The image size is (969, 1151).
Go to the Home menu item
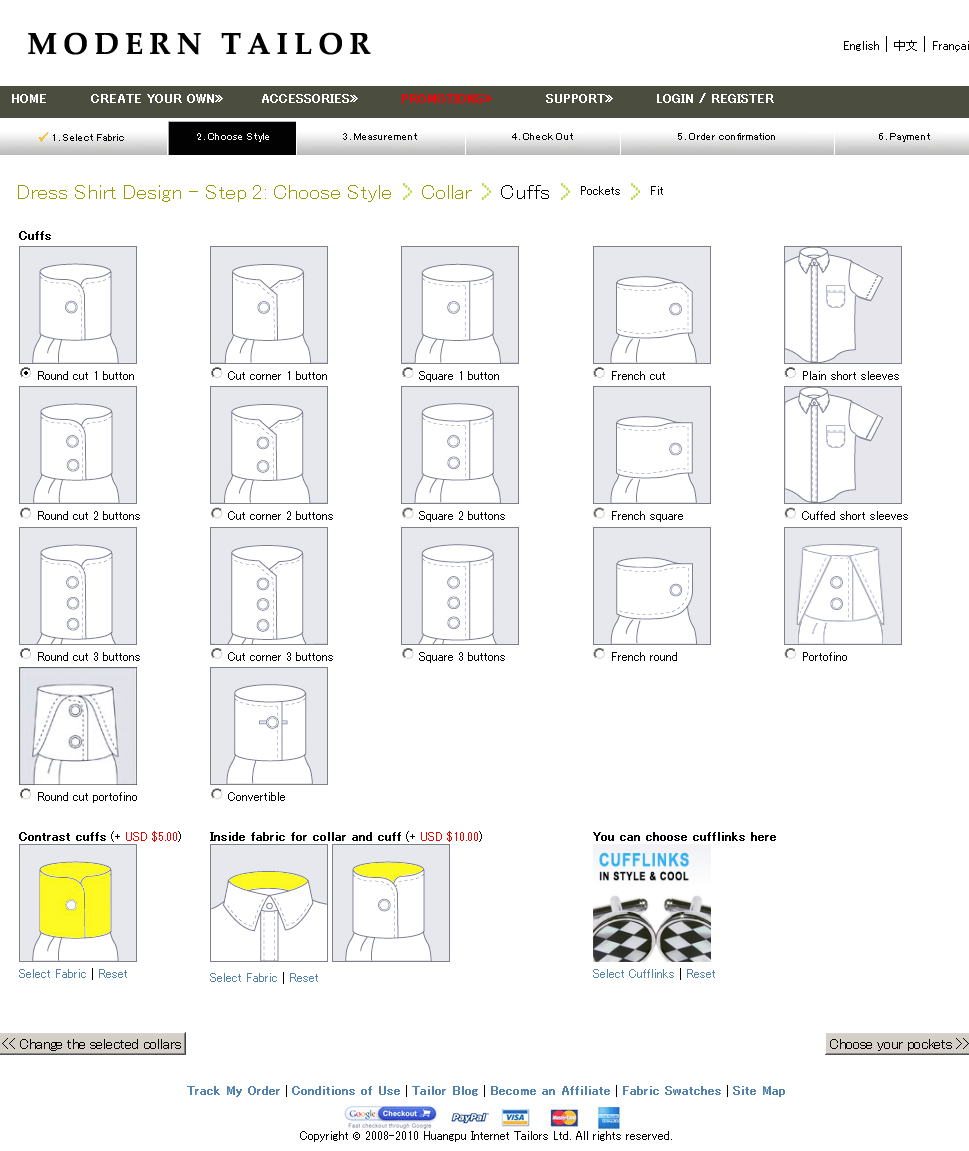pos(29,99)
